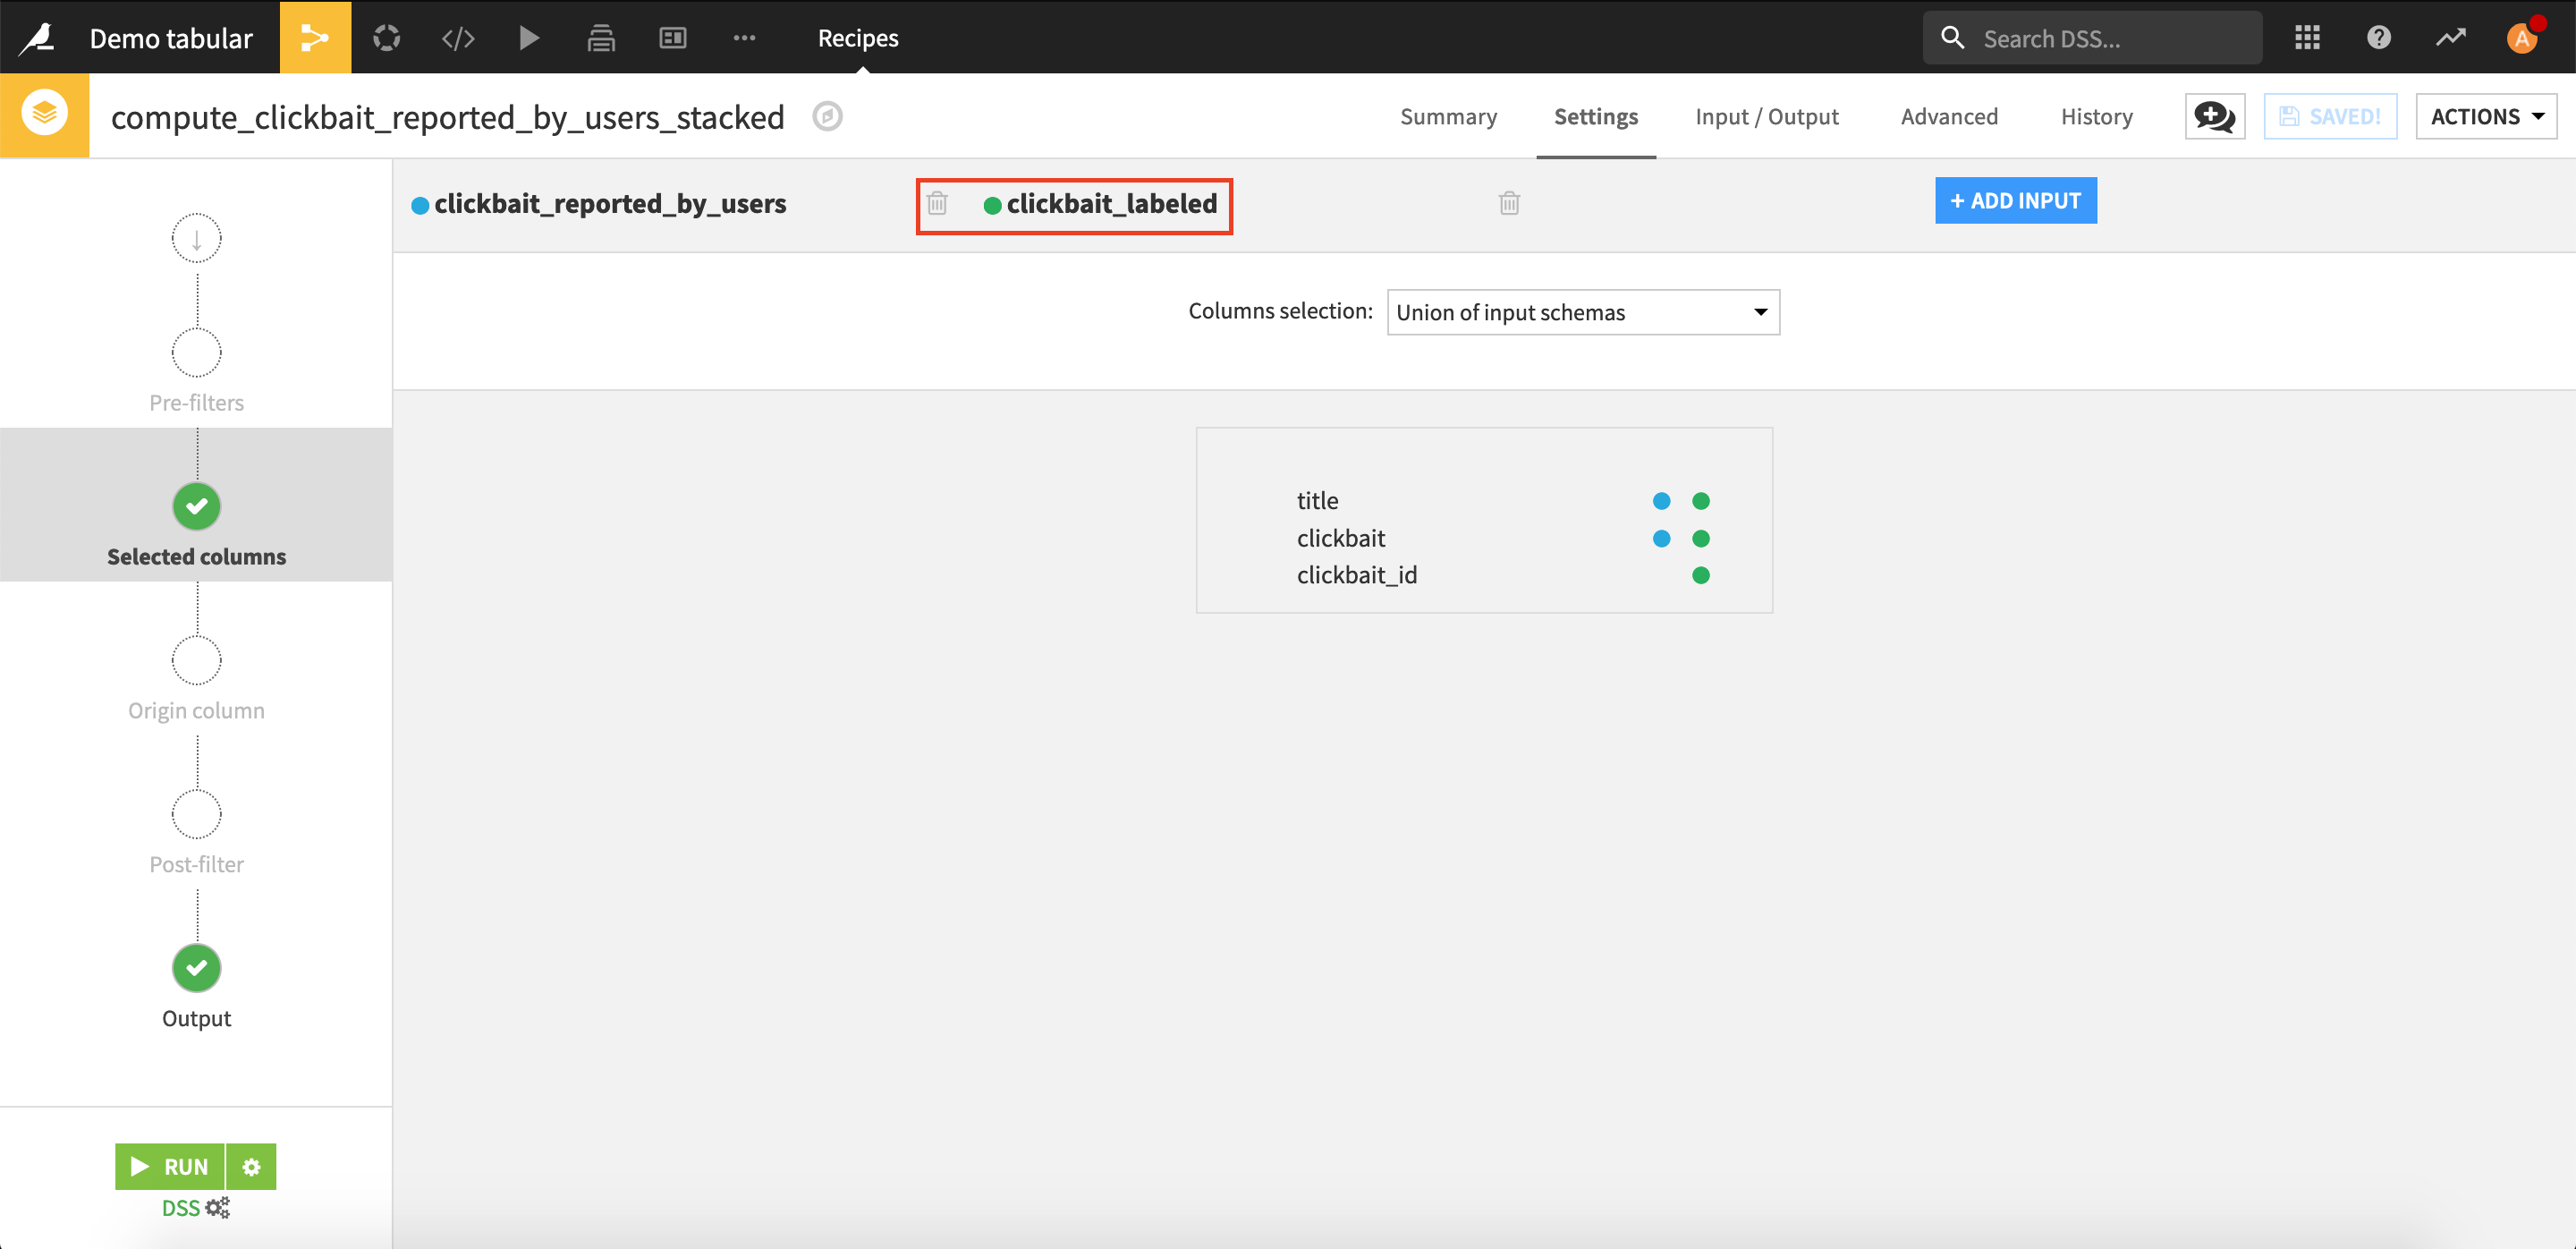Image resolution: width=2576 pixels, height=1249 pixels.
Task: Open the more options ellipsis menu
Action: click(744, 38)
